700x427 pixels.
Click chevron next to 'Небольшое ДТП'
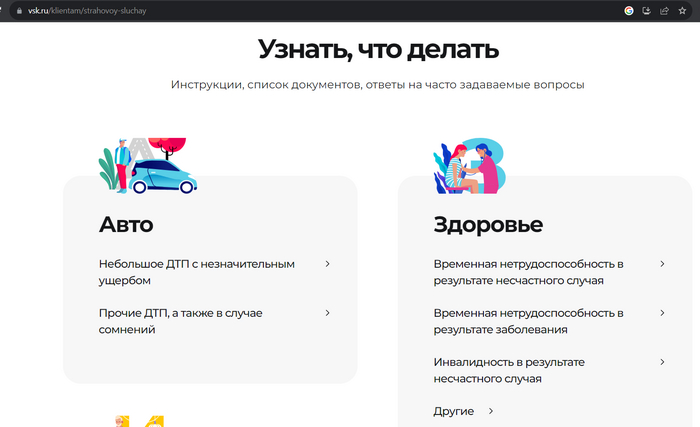pos(328,264)
